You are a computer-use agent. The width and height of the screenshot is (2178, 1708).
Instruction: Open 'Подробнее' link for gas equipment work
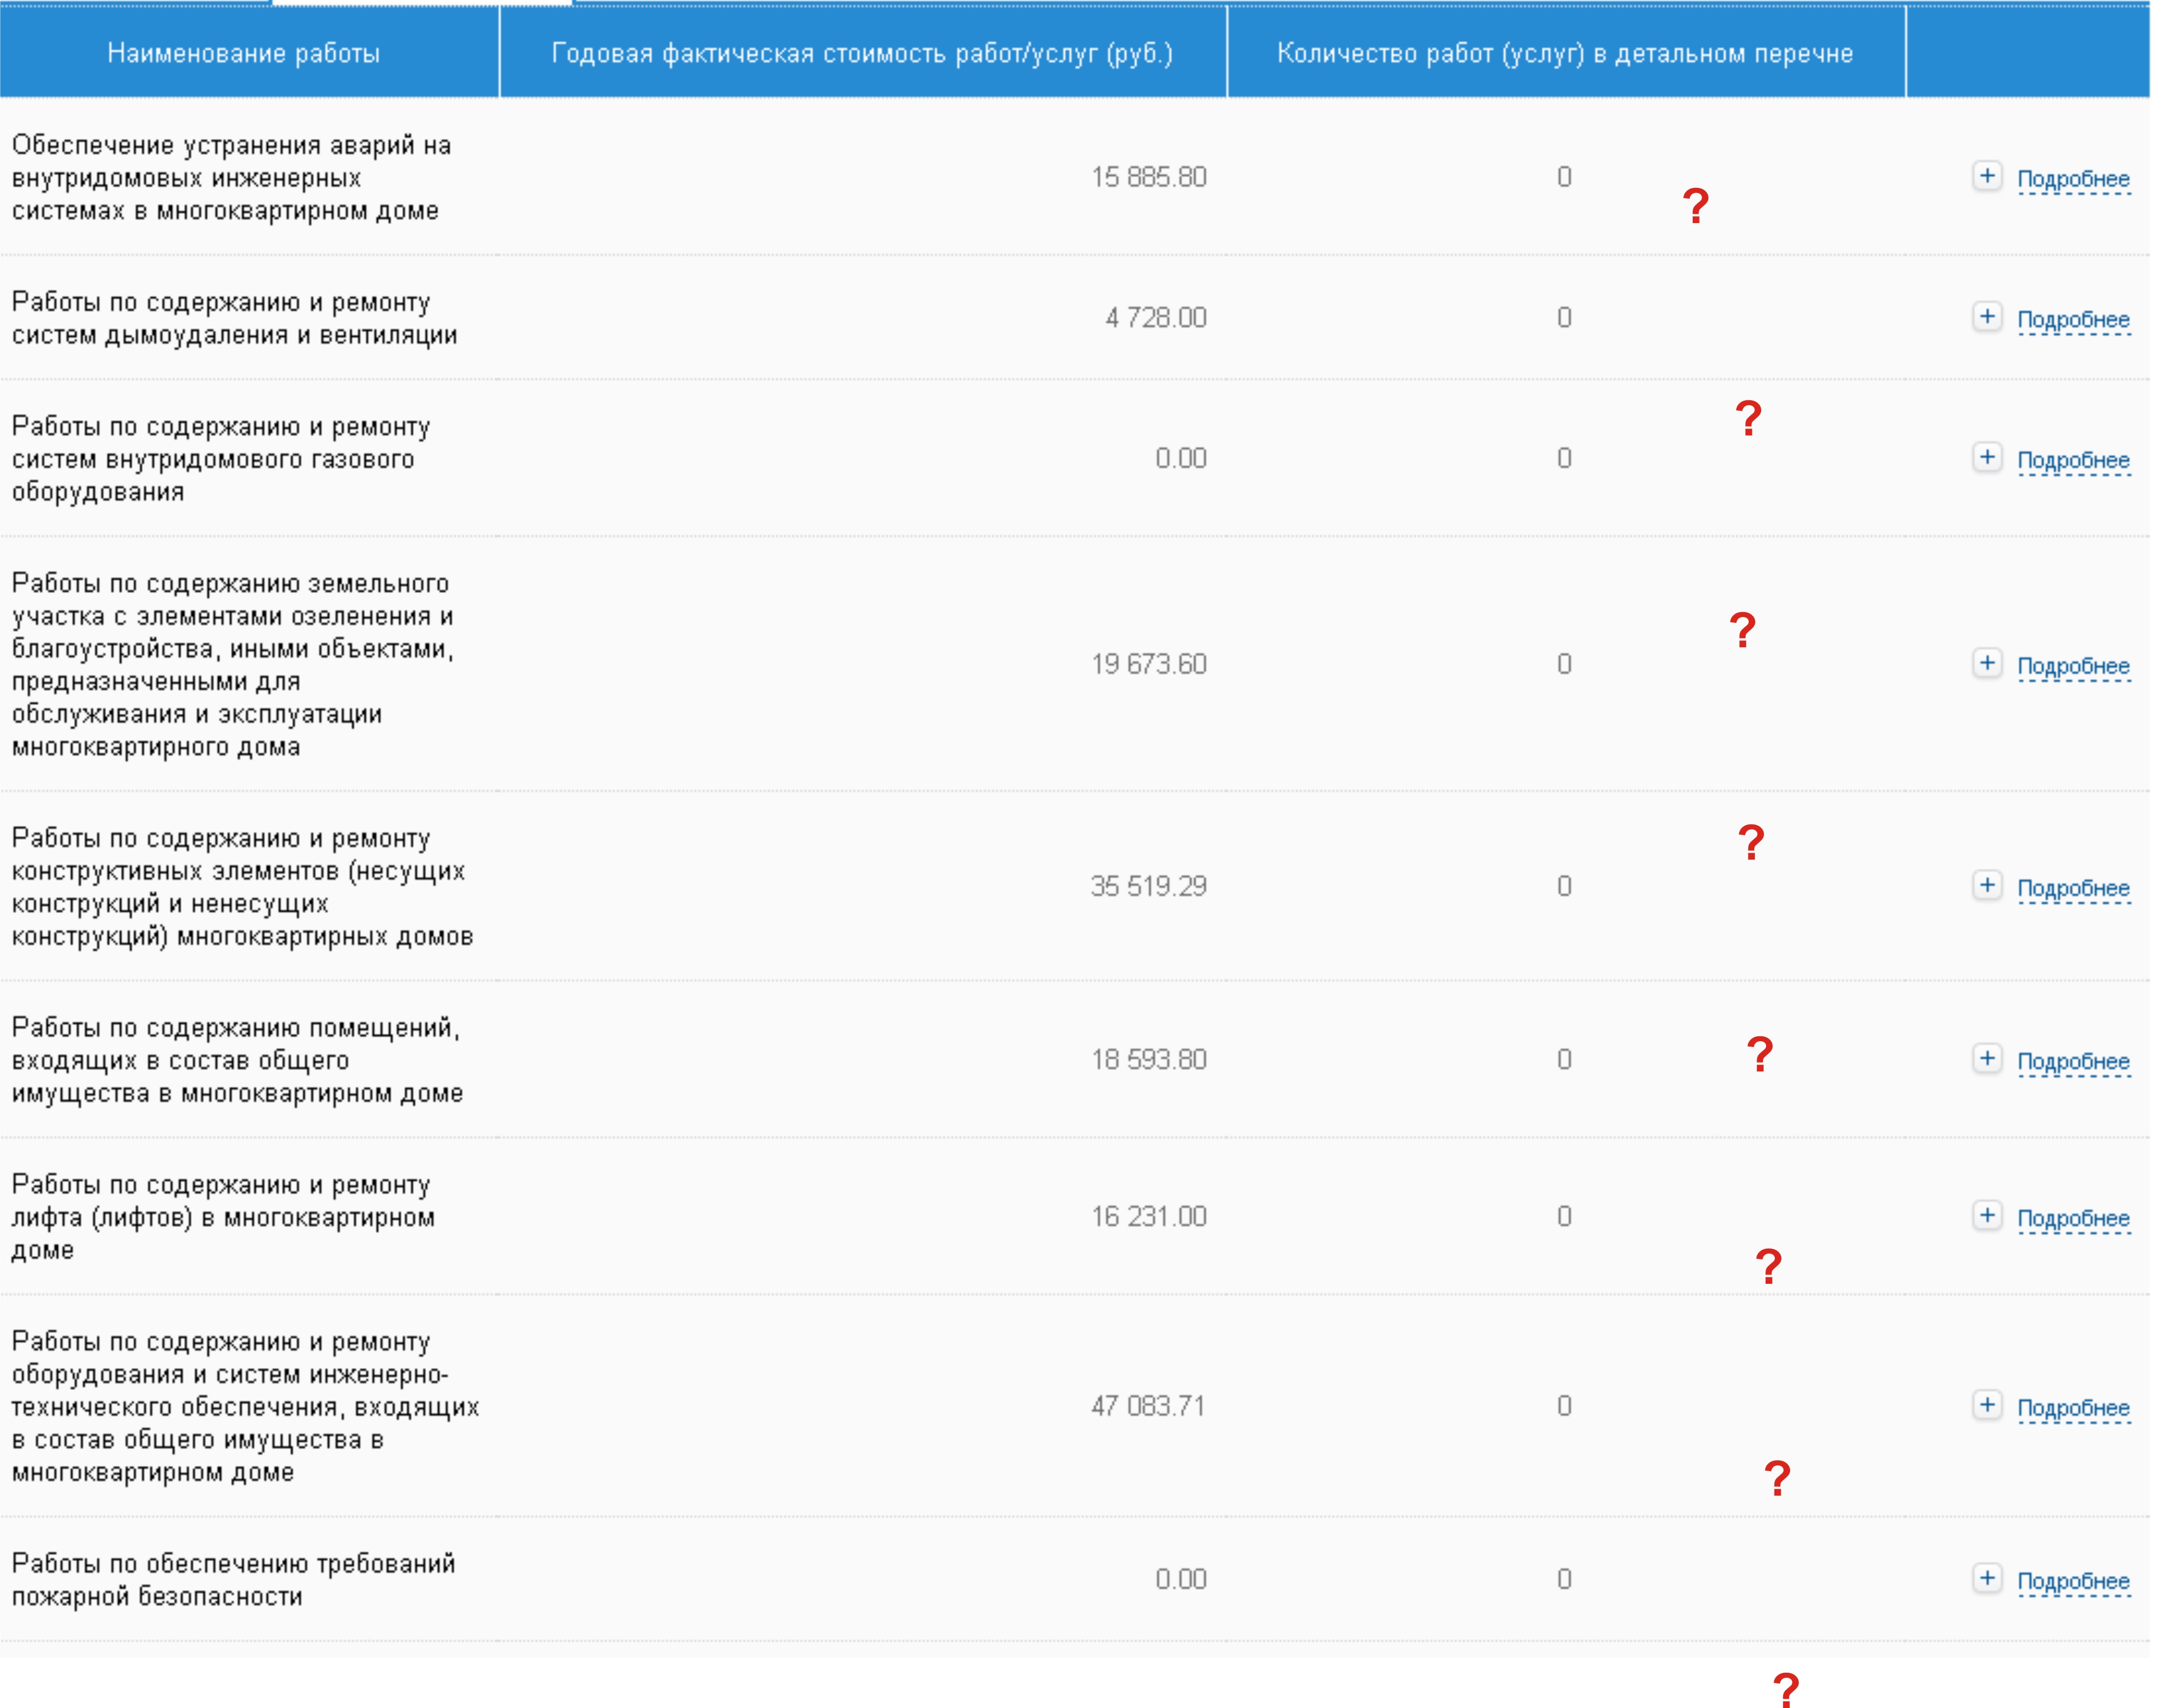(2073, 460)
